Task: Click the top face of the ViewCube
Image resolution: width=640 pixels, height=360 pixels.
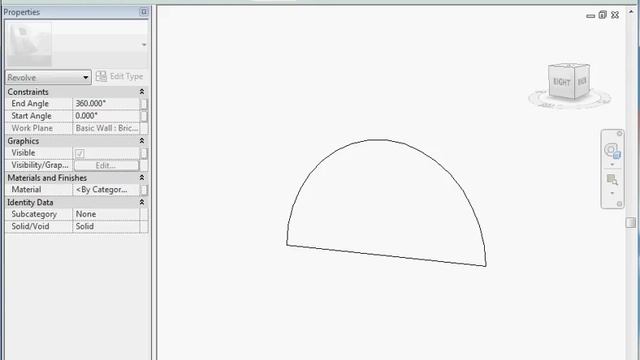Action: pyautogui.click(x=569, y=65)
